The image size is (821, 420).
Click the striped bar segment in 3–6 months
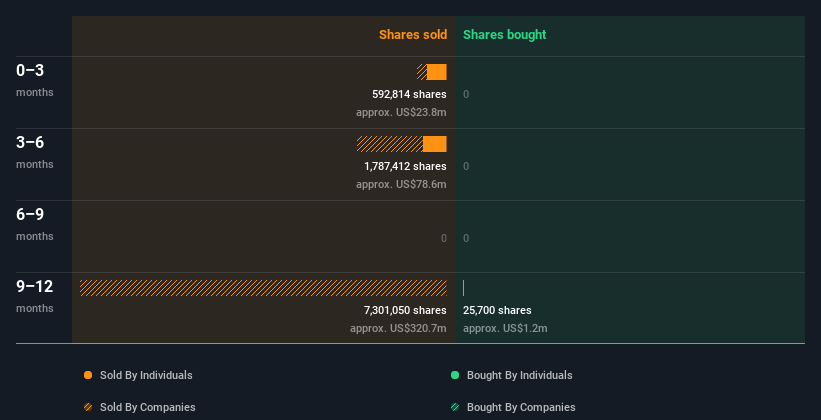point(390,144)
